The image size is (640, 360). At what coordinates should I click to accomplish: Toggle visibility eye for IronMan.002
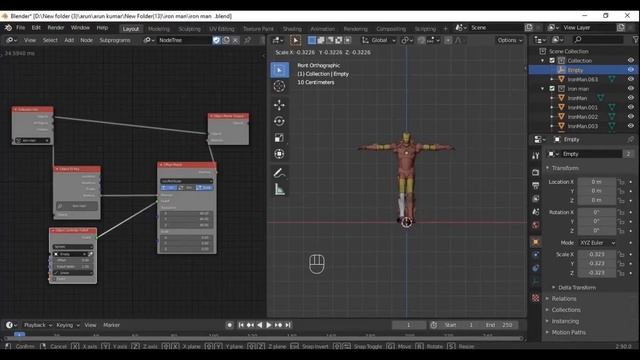(631, 117)
